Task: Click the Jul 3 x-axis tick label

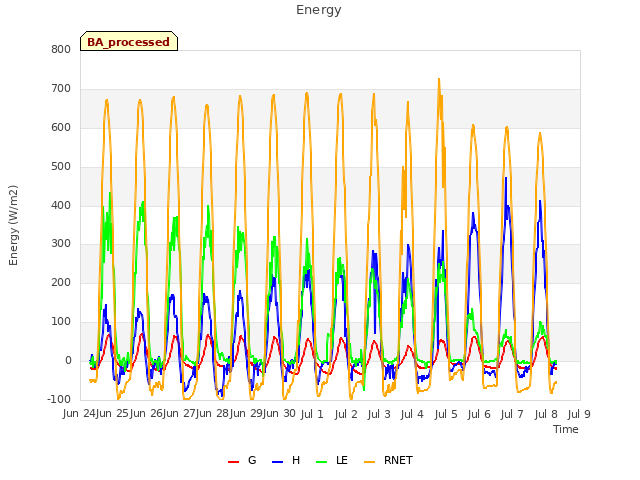Action: [379, 414]
